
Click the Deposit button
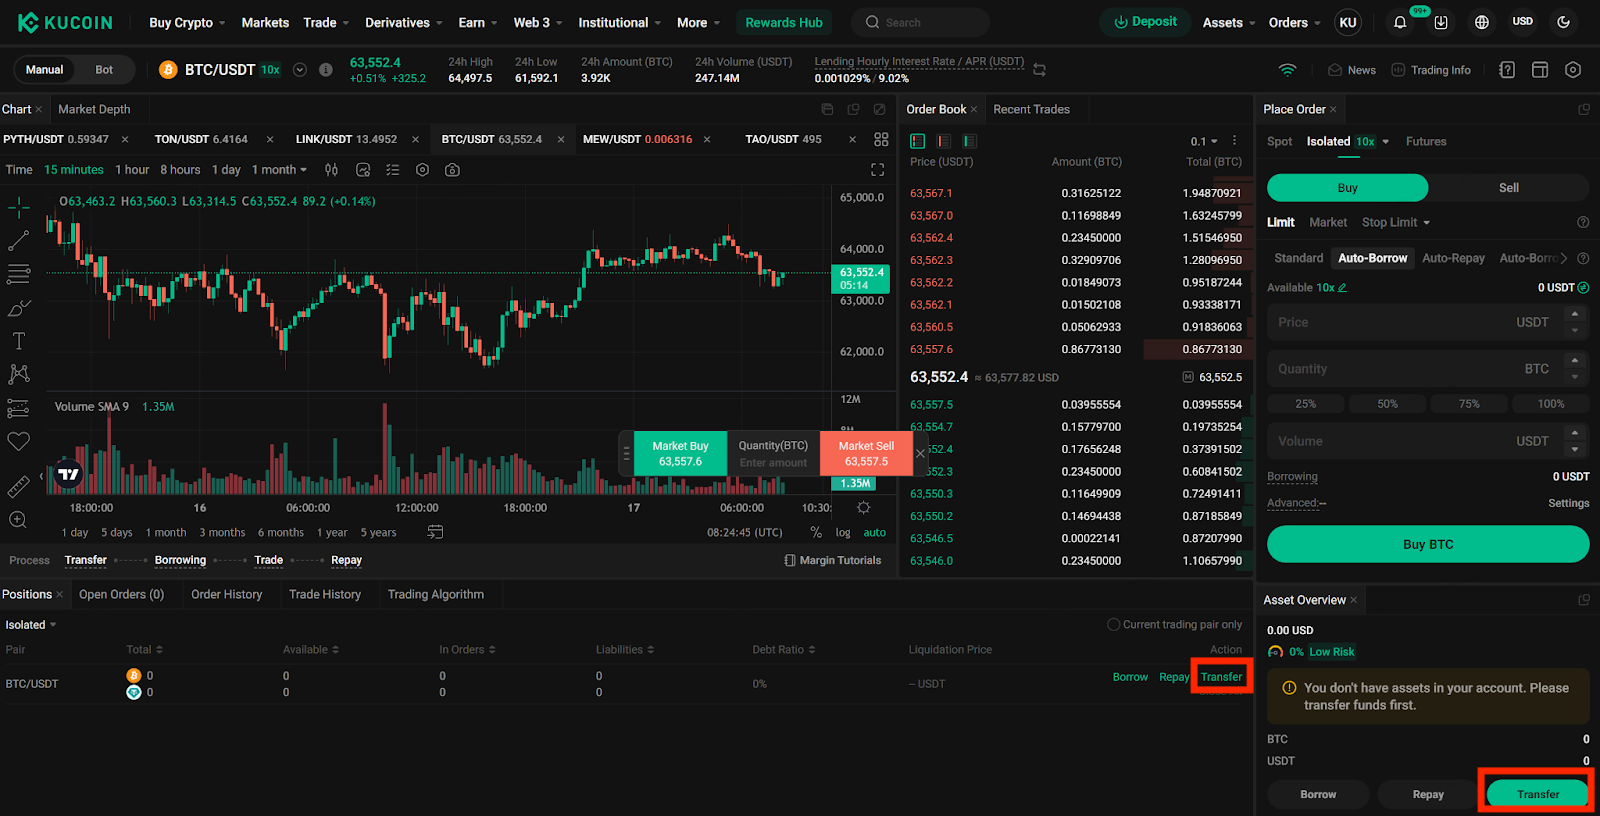coord(1145,22)
